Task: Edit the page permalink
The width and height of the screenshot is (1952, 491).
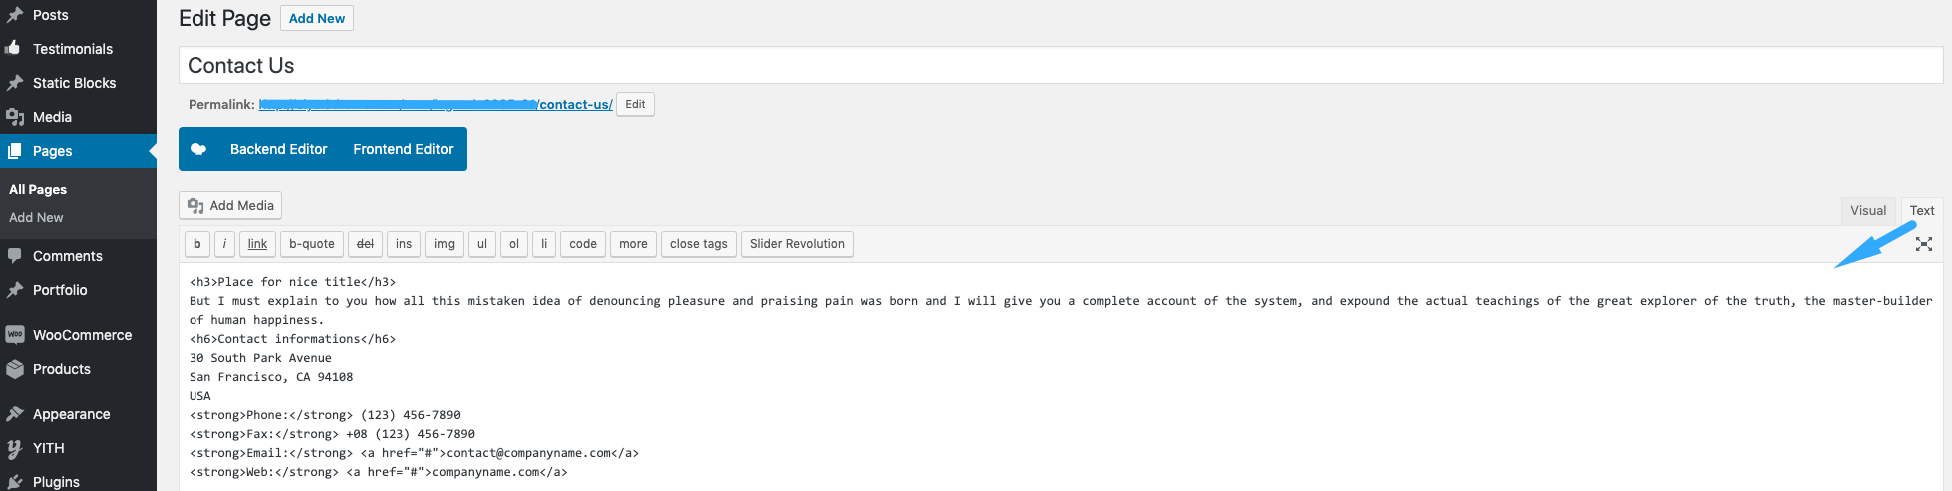Action: 635,104
